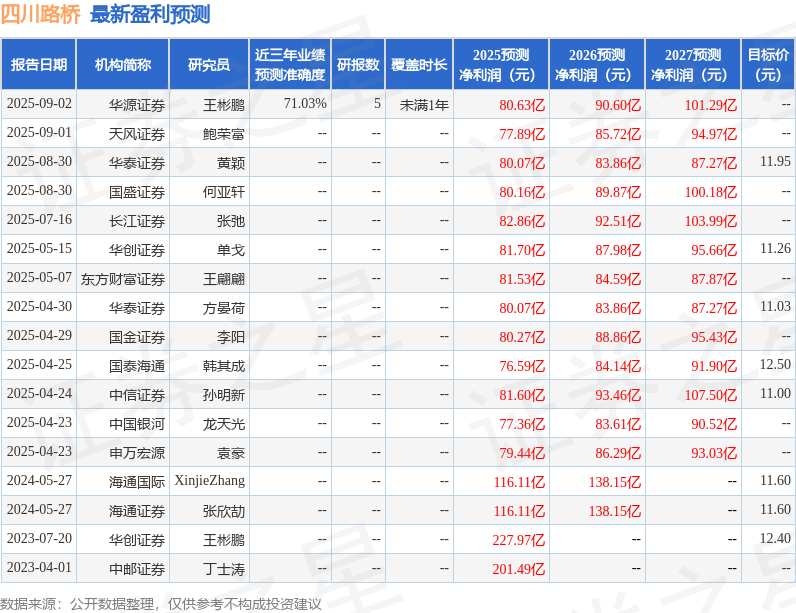Click the accuracy value 71.03%

[x=305, y=104]
